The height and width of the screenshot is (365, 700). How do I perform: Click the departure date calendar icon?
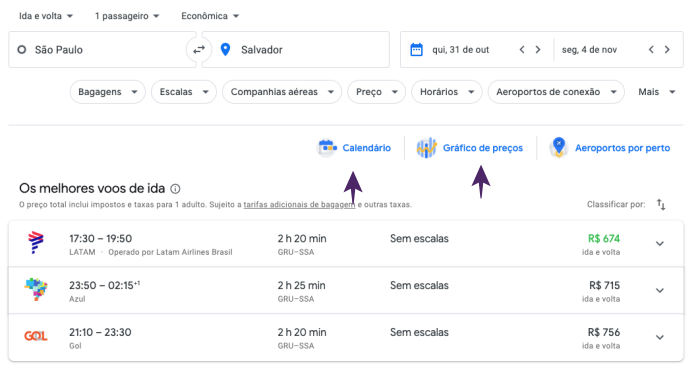[x=416, y=50]
